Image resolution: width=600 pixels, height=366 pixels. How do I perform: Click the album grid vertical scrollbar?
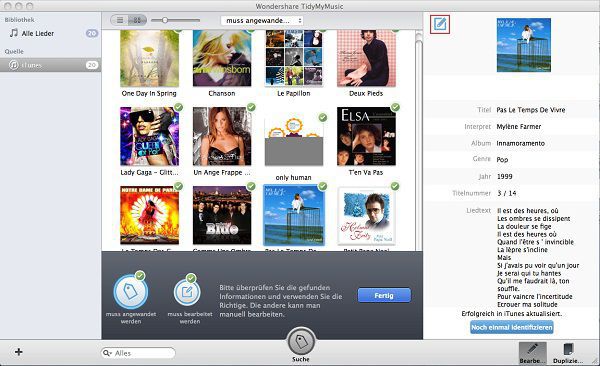tap(419, 141)
